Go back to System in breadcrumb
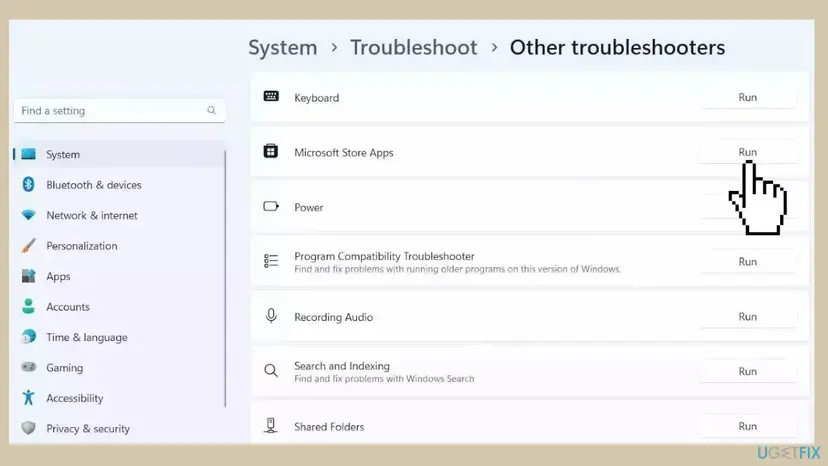The width and height of the screenshot is (828, 466). [283, 48]
